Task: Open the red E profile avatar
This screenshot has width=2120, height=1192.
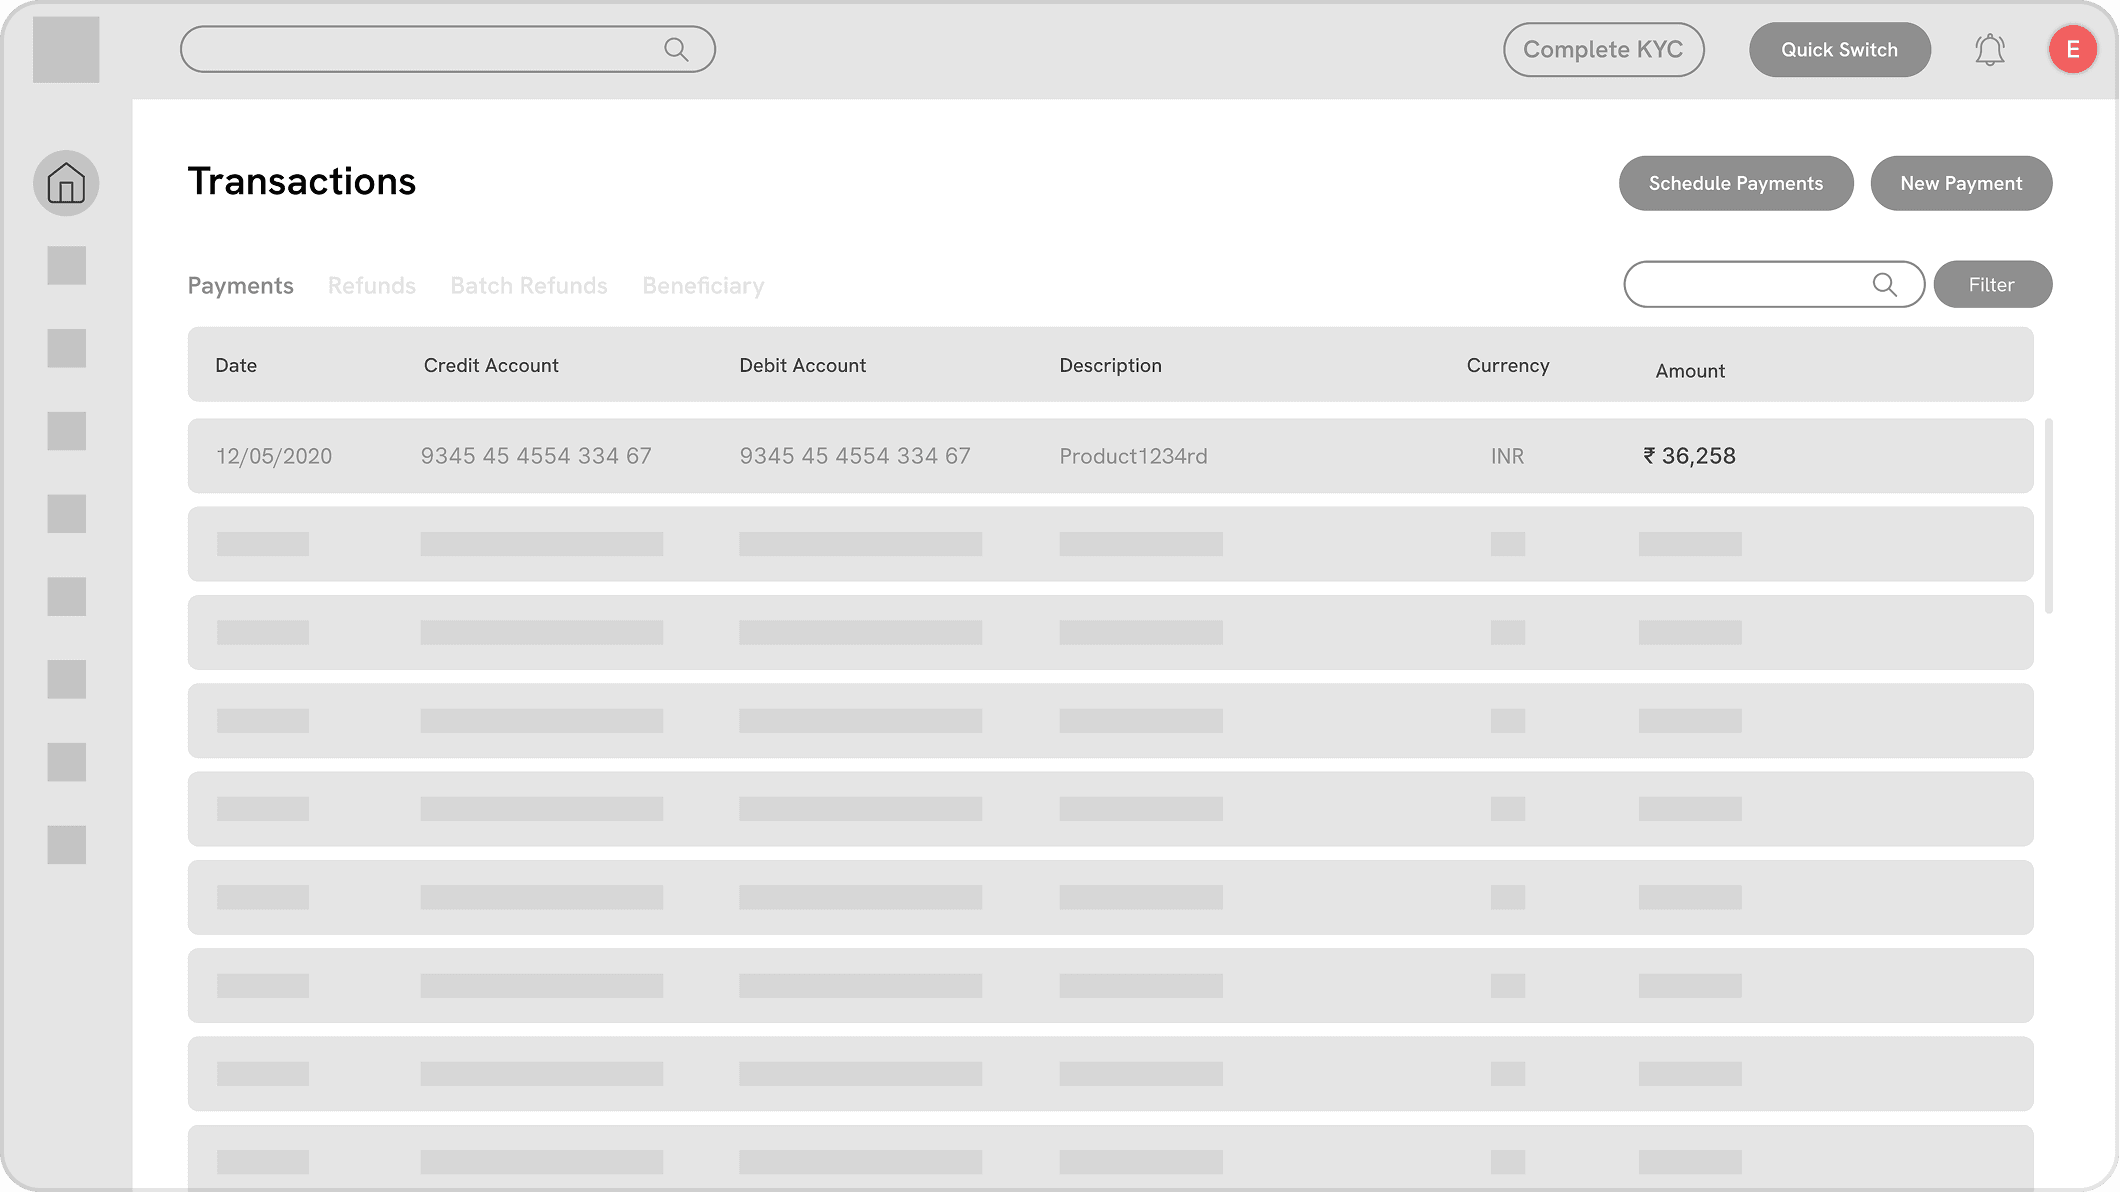Action: tap(2072, 49)
